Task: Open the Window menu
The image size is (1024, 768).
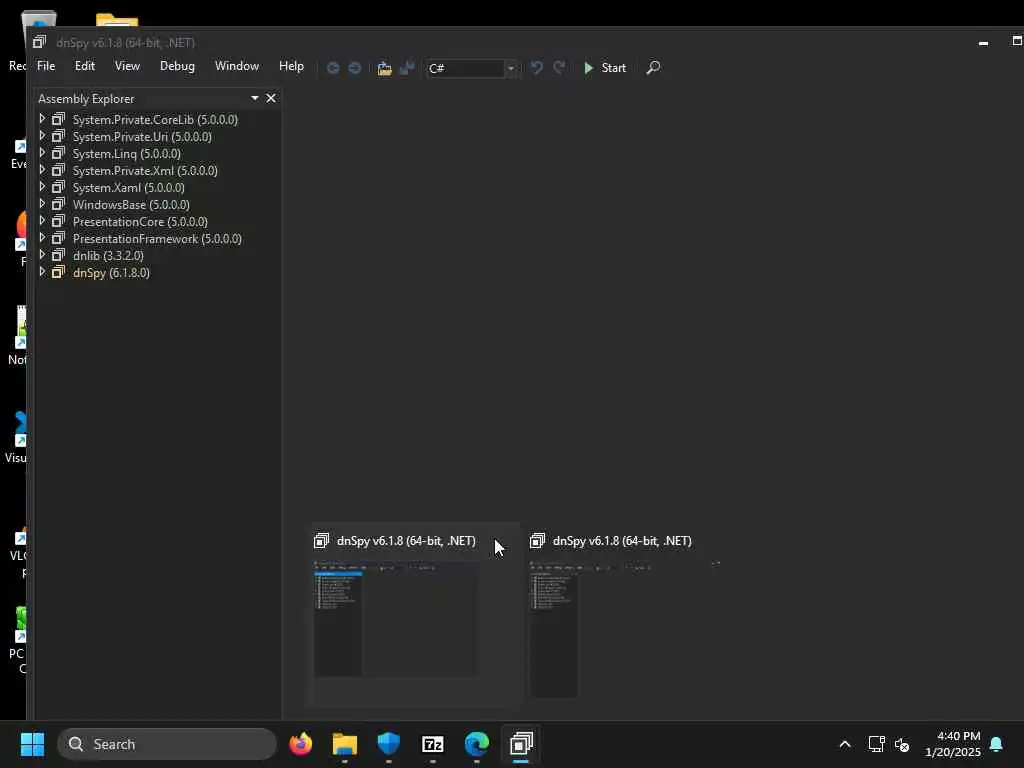Action: [x=236, y=66]
